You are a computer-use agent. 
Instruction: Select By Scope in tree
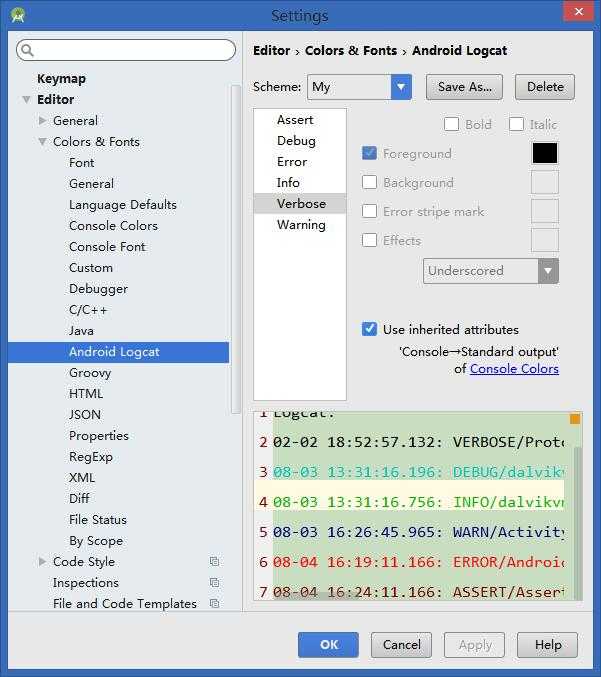[x=96, y=541]
